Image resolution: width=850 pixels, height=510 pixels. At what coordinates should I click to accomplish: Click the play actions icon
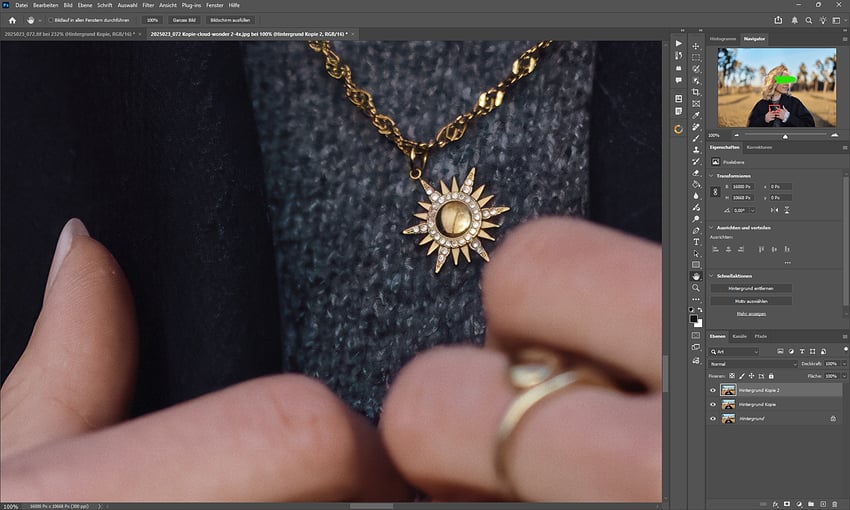click(x=679, y=45)
